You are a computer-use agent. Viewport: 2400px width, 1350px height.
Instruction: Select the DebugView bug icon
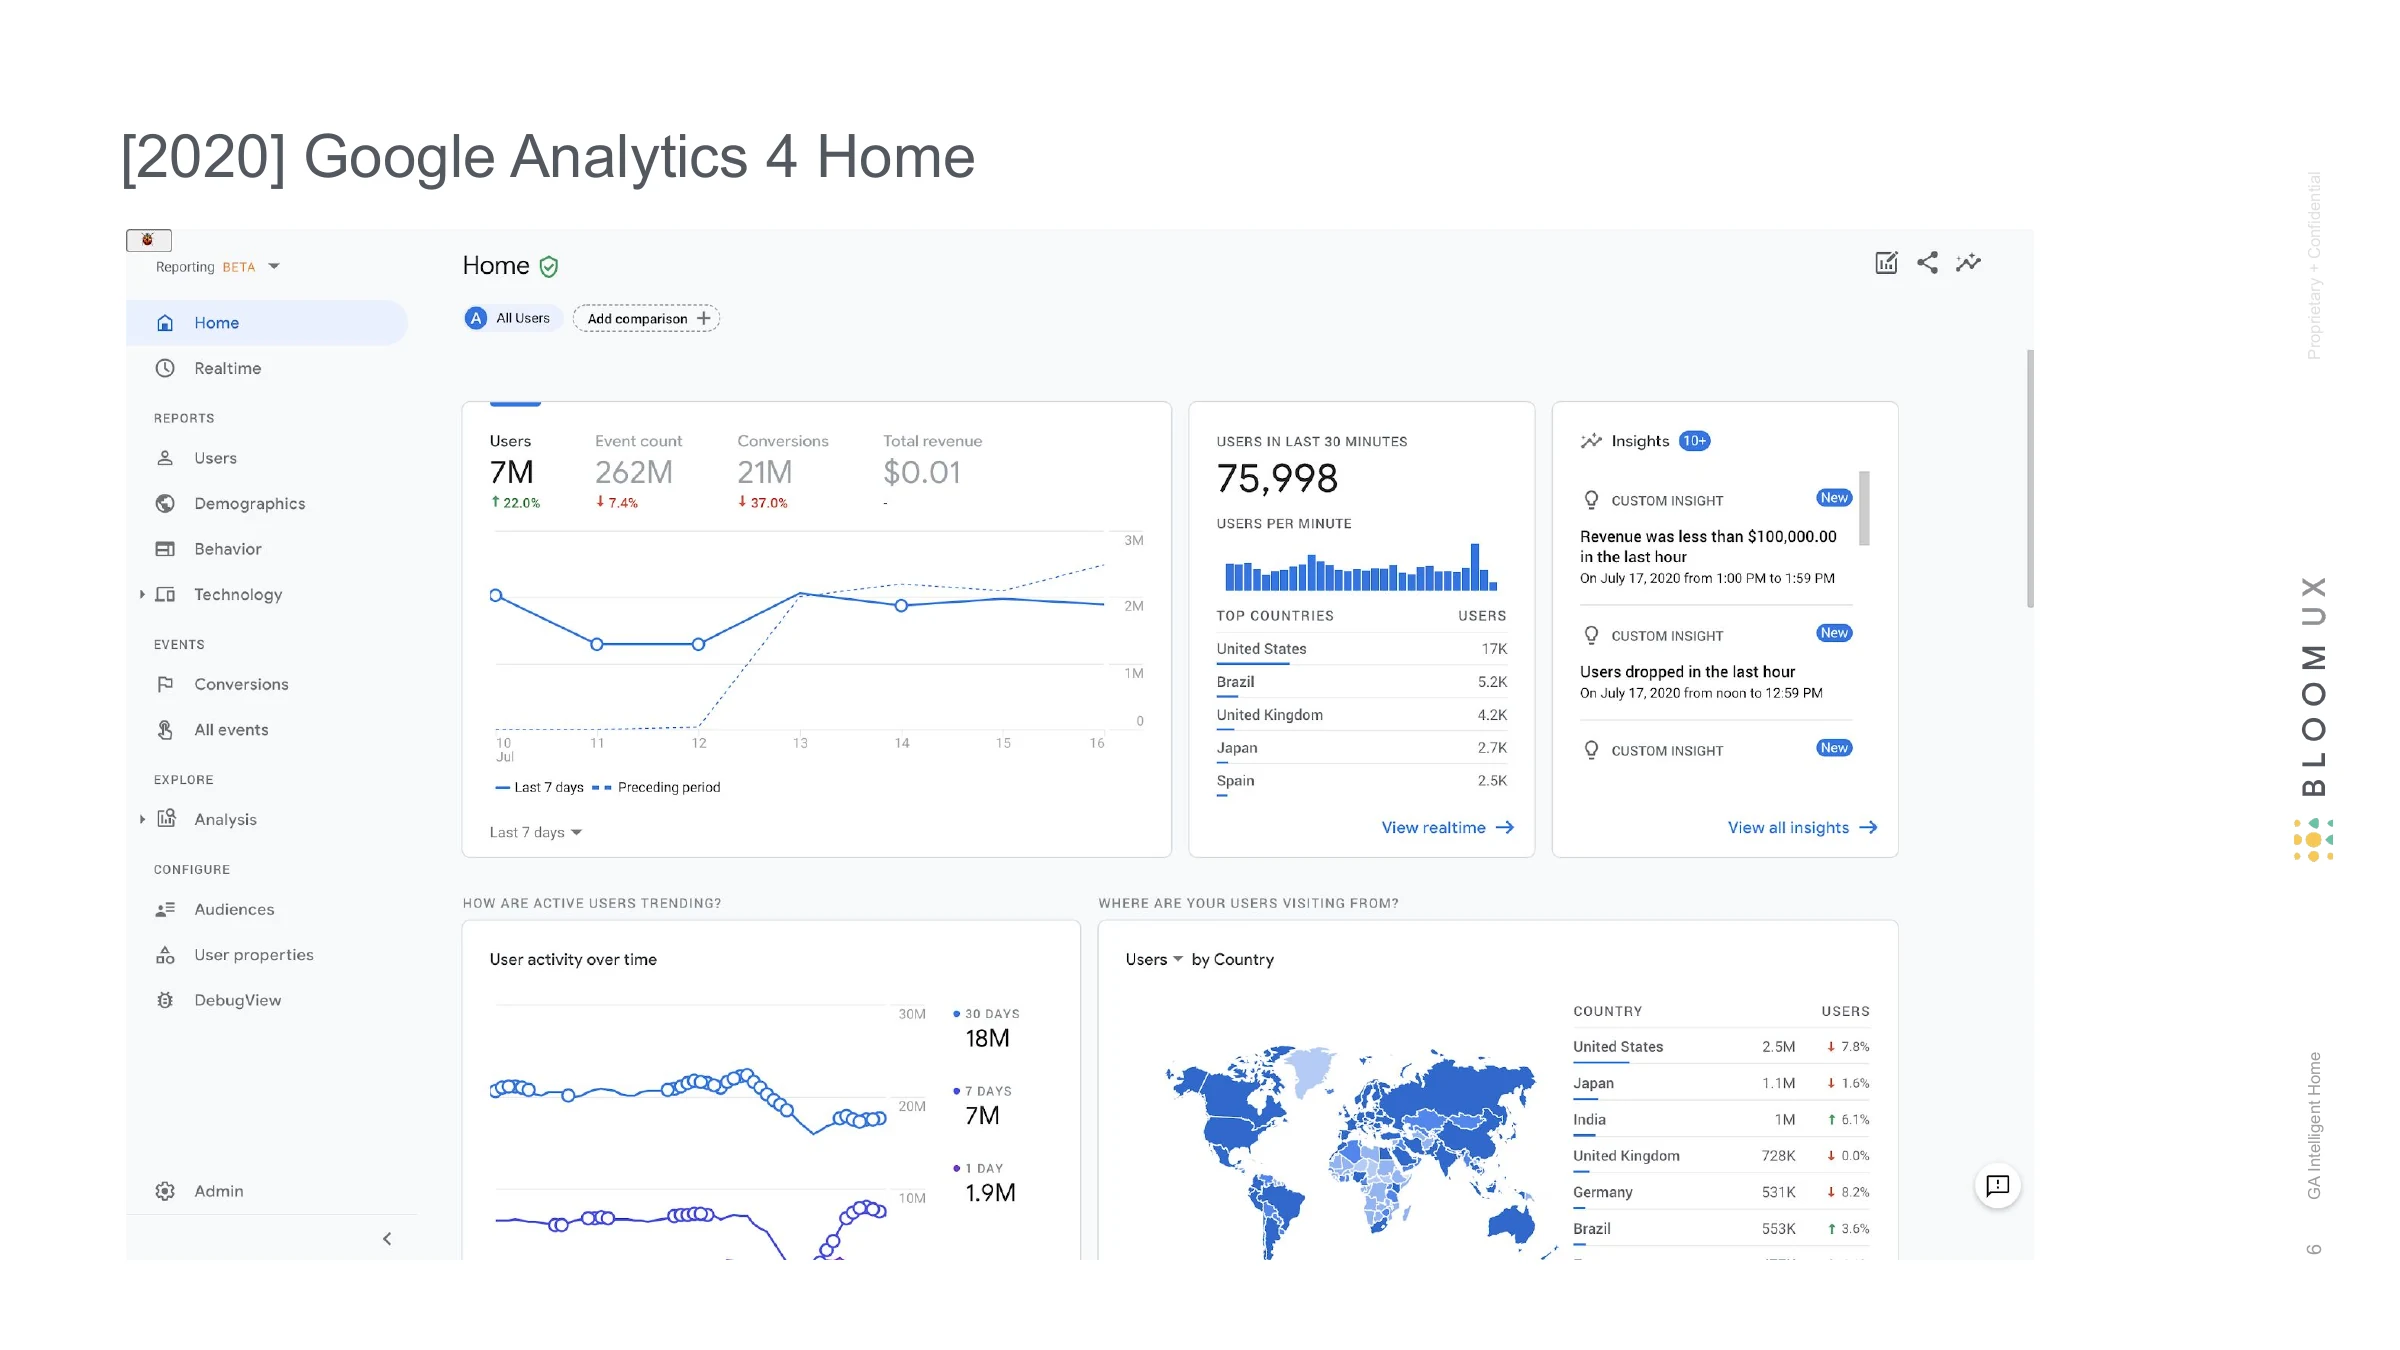[165, 1000]
